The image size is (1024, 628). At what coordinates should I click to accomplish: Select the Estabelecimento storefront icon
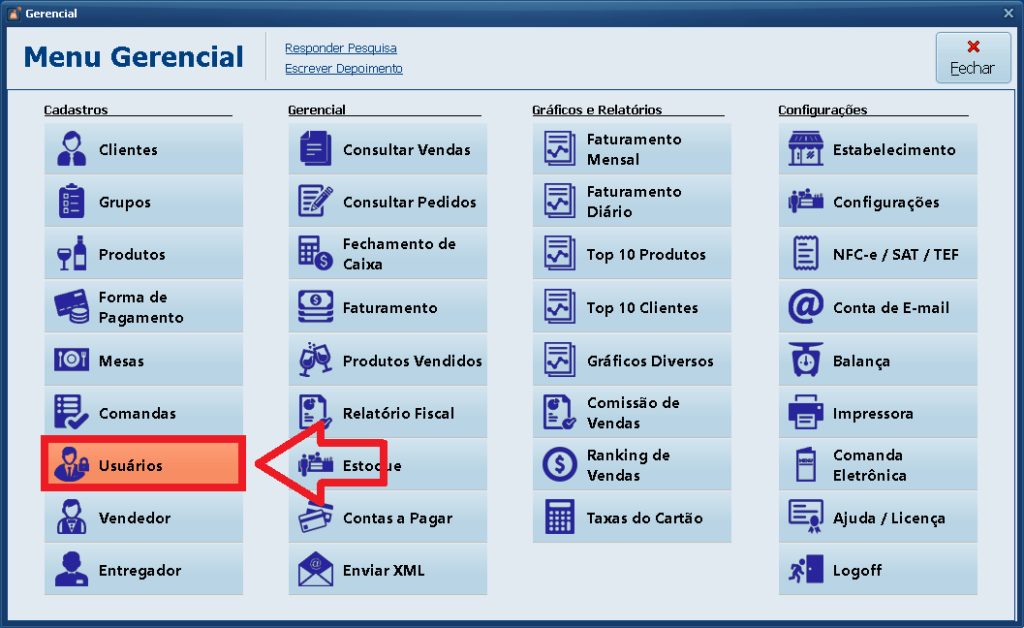(805, 149)
